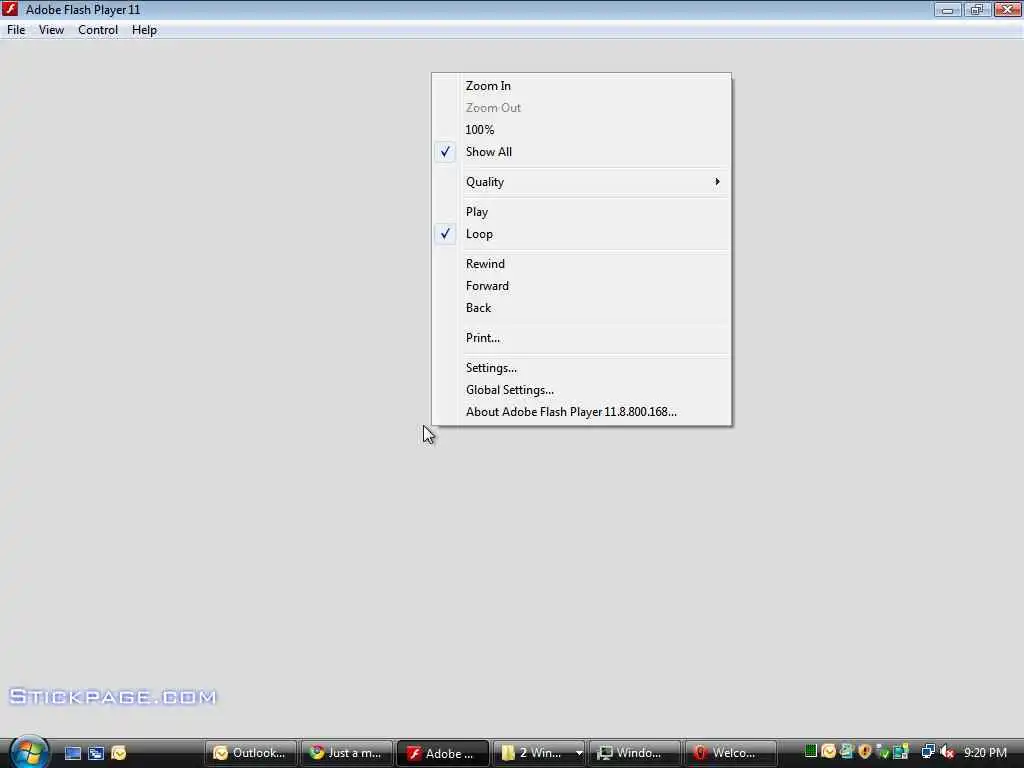Click Show Desktop quick launch icon

pyautogui.click(x=73, y=753)
